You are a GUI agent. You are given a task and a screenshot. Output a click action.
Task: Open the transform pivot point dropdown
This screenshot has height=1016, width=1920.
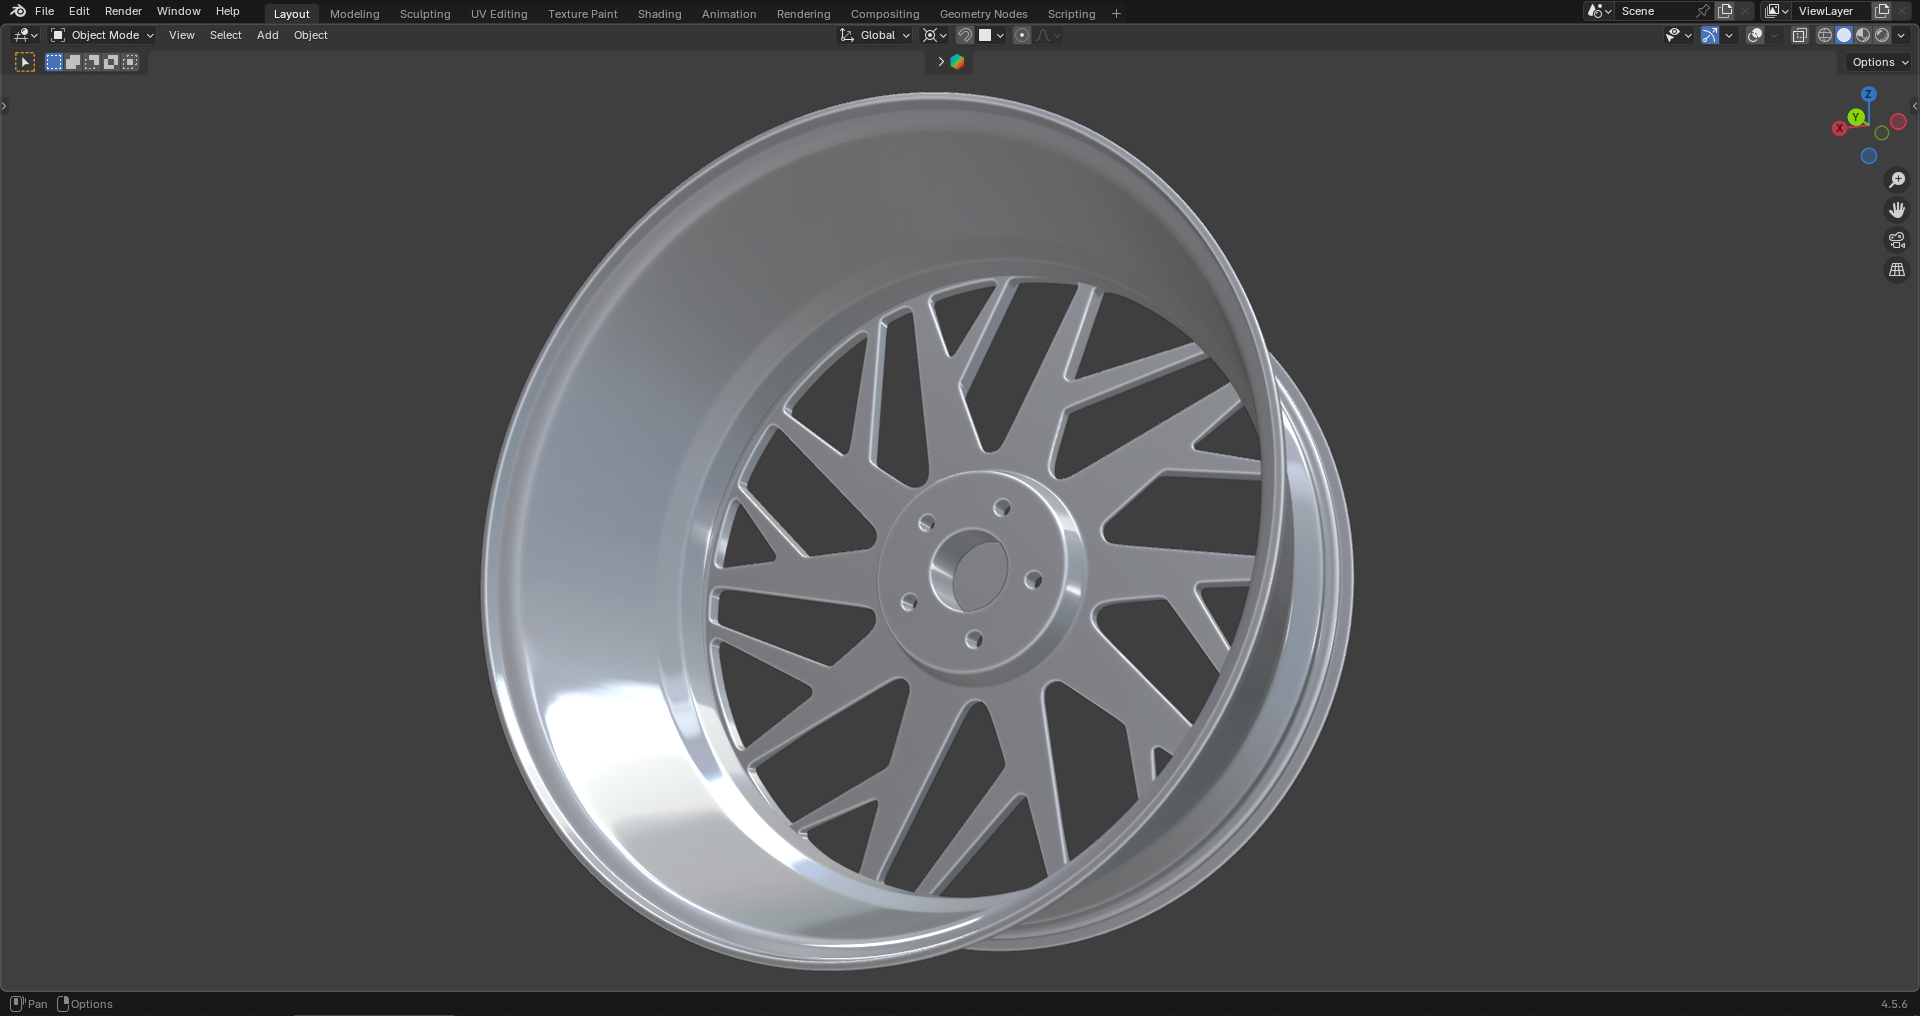[934, 35]
